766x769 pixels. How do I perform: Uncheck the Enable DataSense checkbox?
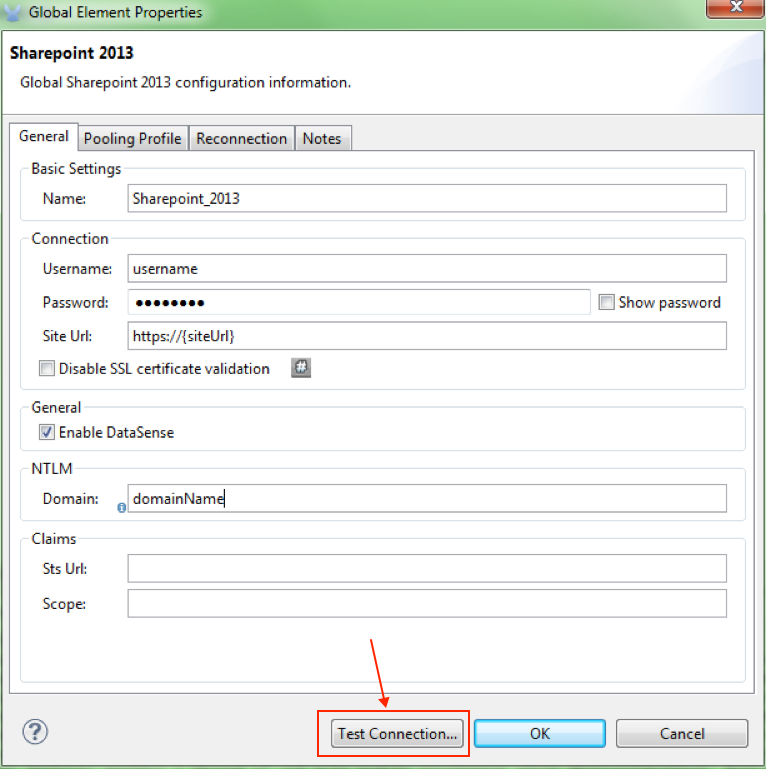(x=47, y=432)
